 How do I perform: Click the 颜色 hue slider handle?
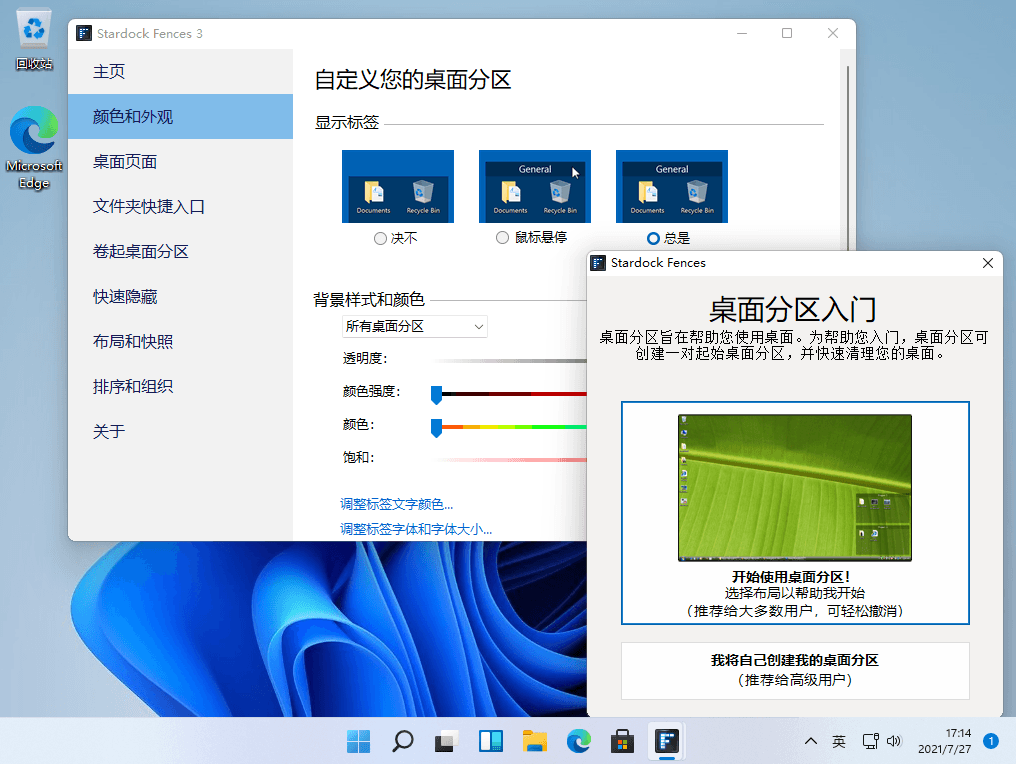[x=436, y=428]
